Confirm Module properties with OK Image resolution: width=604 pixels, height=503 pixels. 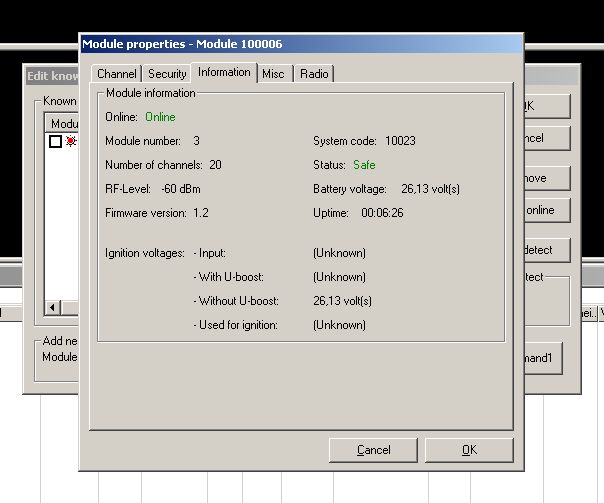coord(469,450)
